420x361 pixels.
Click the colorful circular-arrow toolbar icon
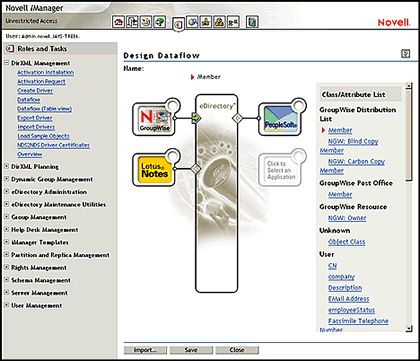[x=146, y=22]
